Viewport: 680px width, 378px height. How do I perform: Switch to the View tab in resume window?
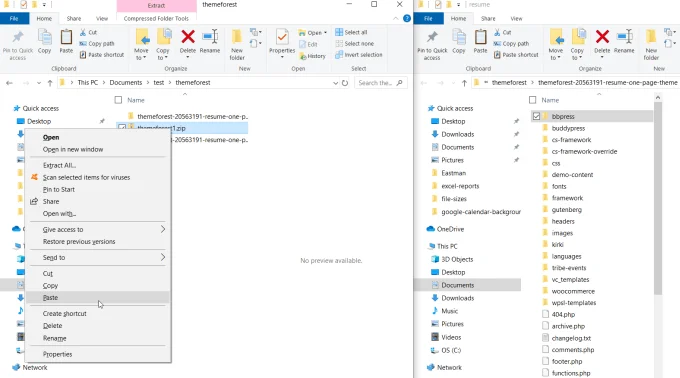coord(516,18)
